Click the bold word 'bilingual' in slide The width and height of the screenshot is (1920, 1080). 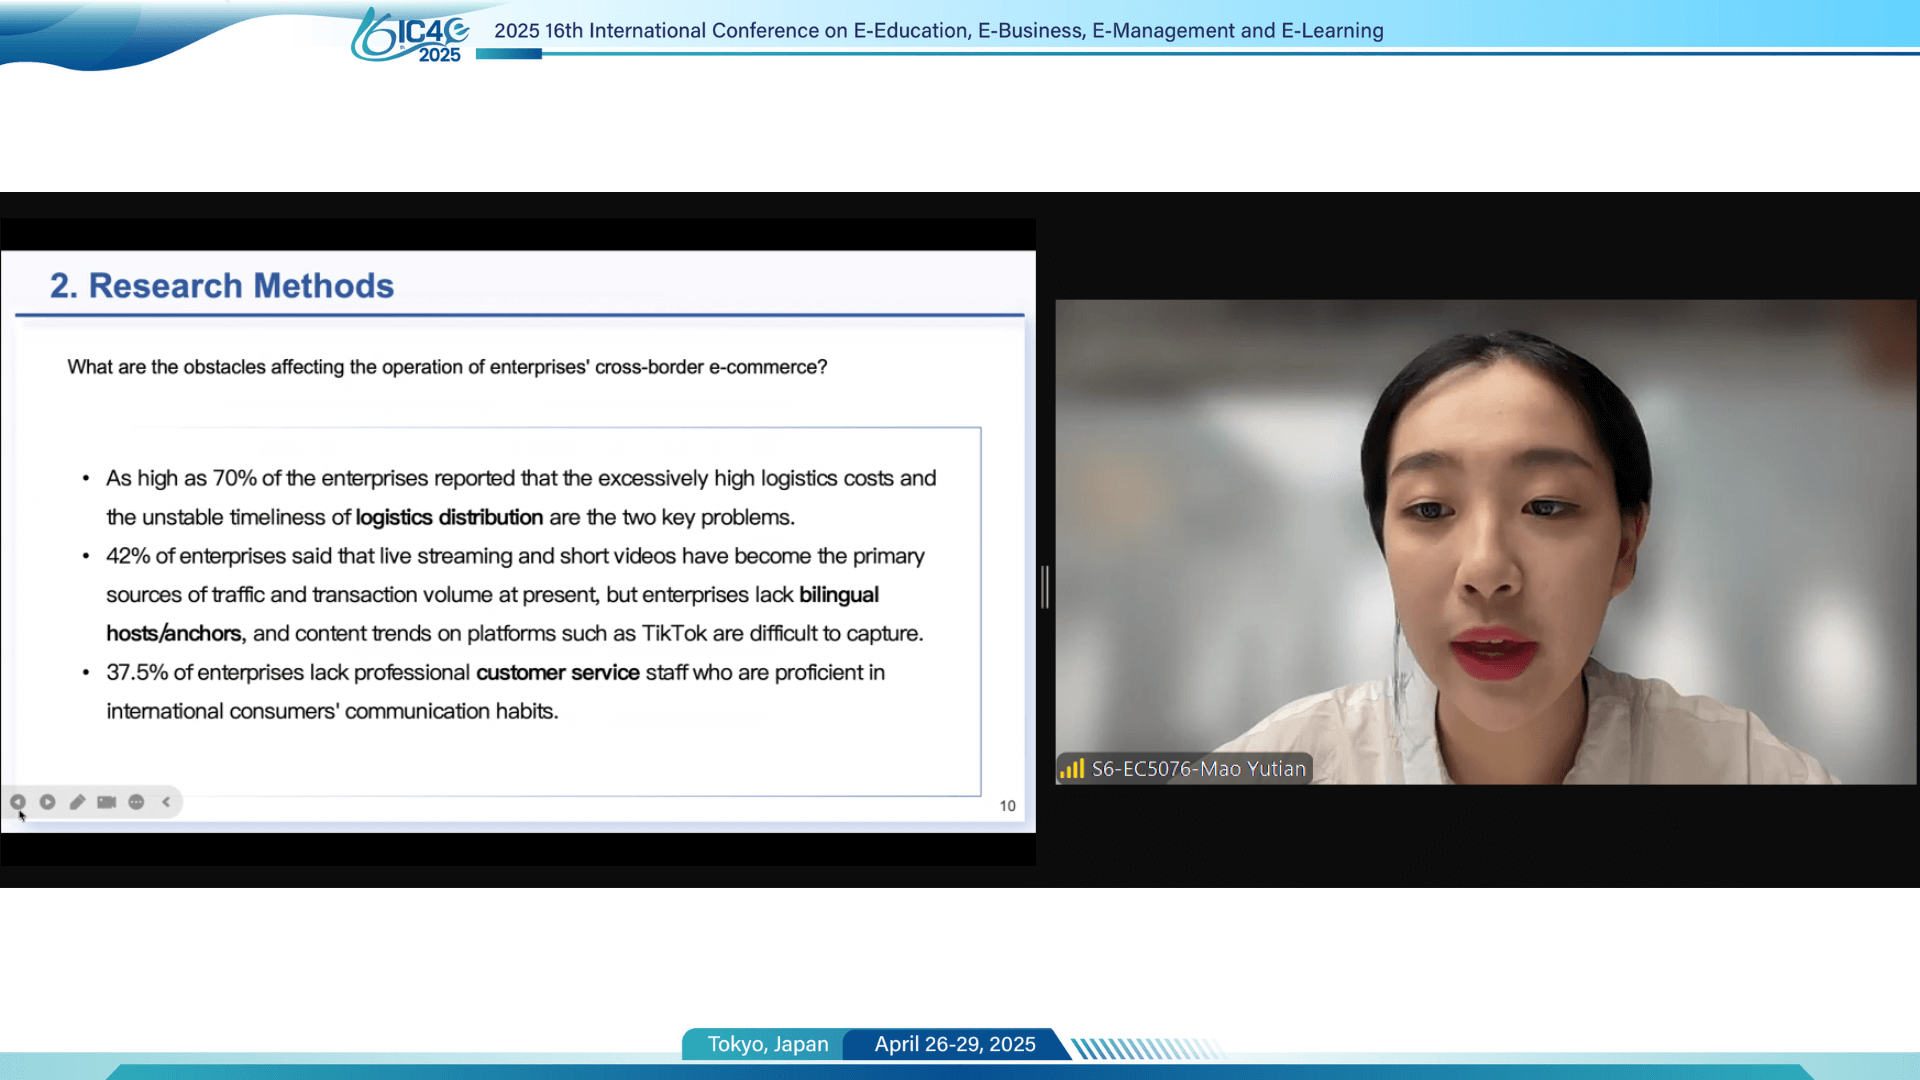[x=838, y=595]
